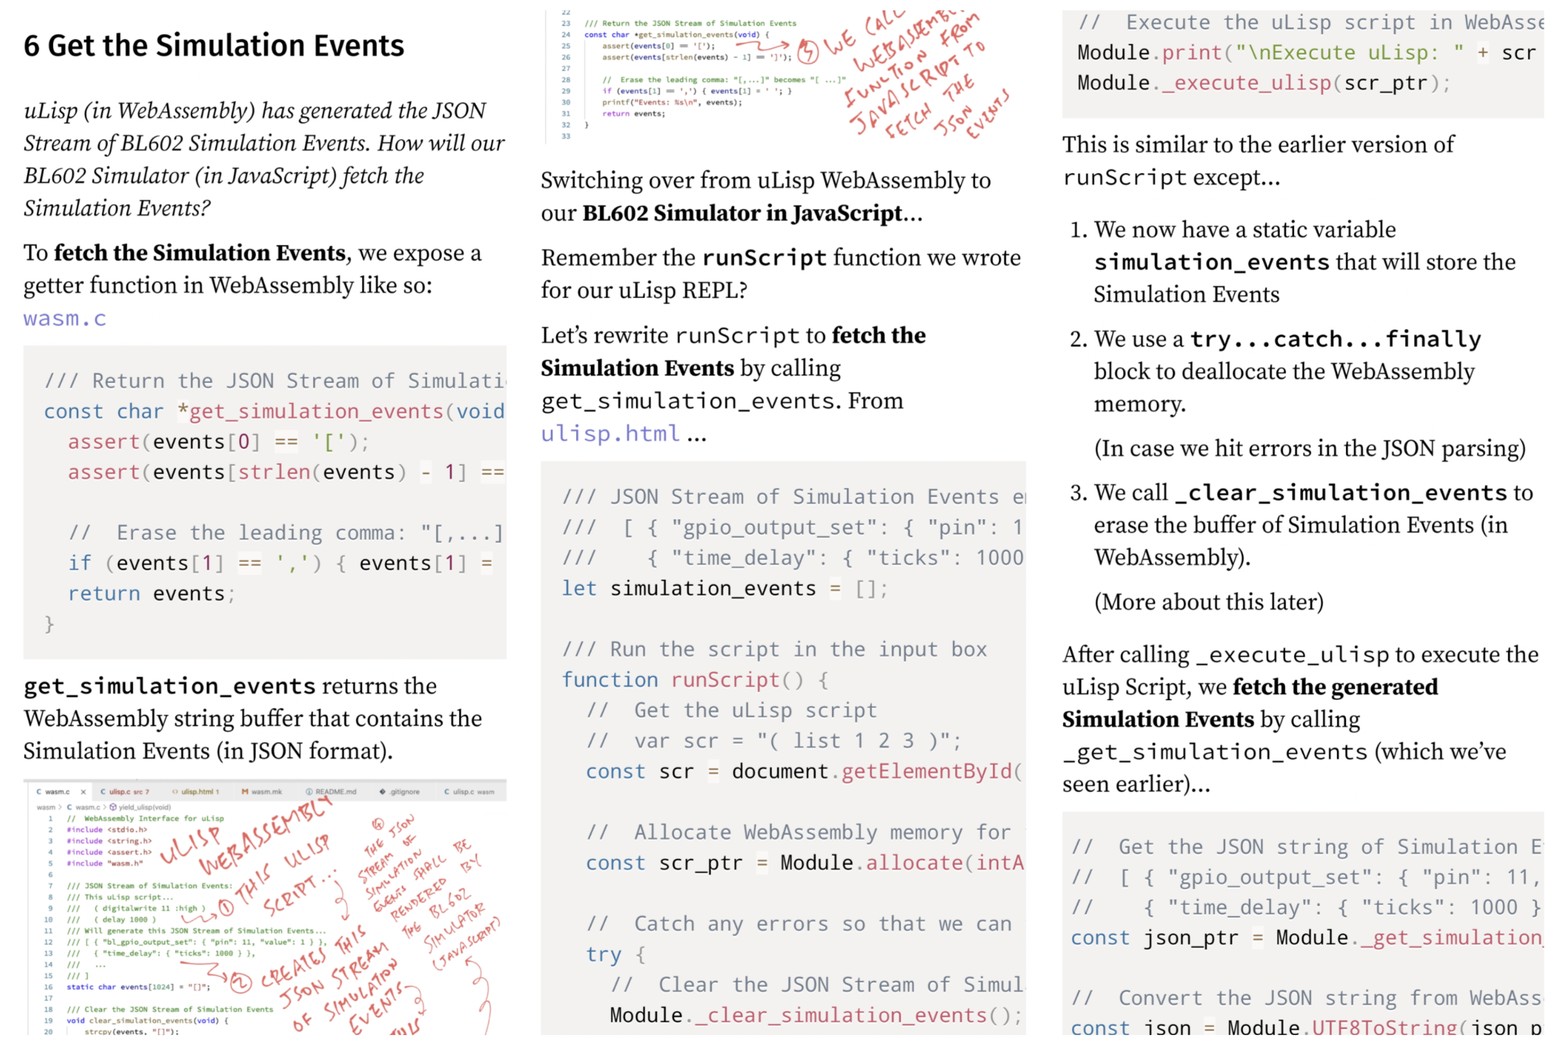This screenshot has height=1045, width=1568.
Task: Open the annotated get_simulation_events code image
Action: click(783, 77)
